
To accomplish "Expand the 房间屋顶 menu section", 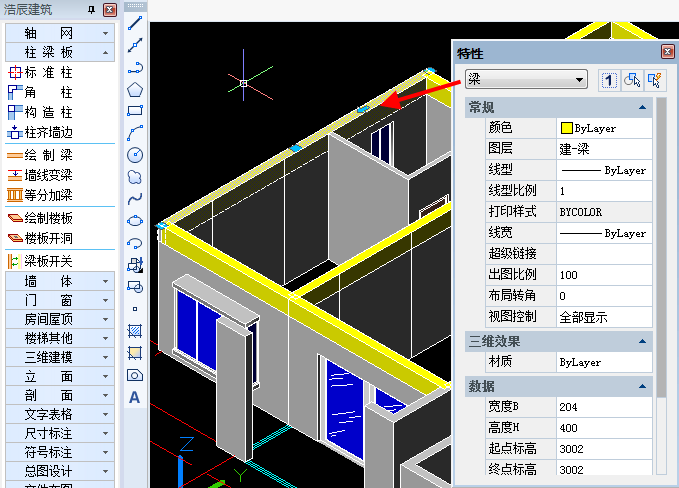I will click(x=60, y=320).
